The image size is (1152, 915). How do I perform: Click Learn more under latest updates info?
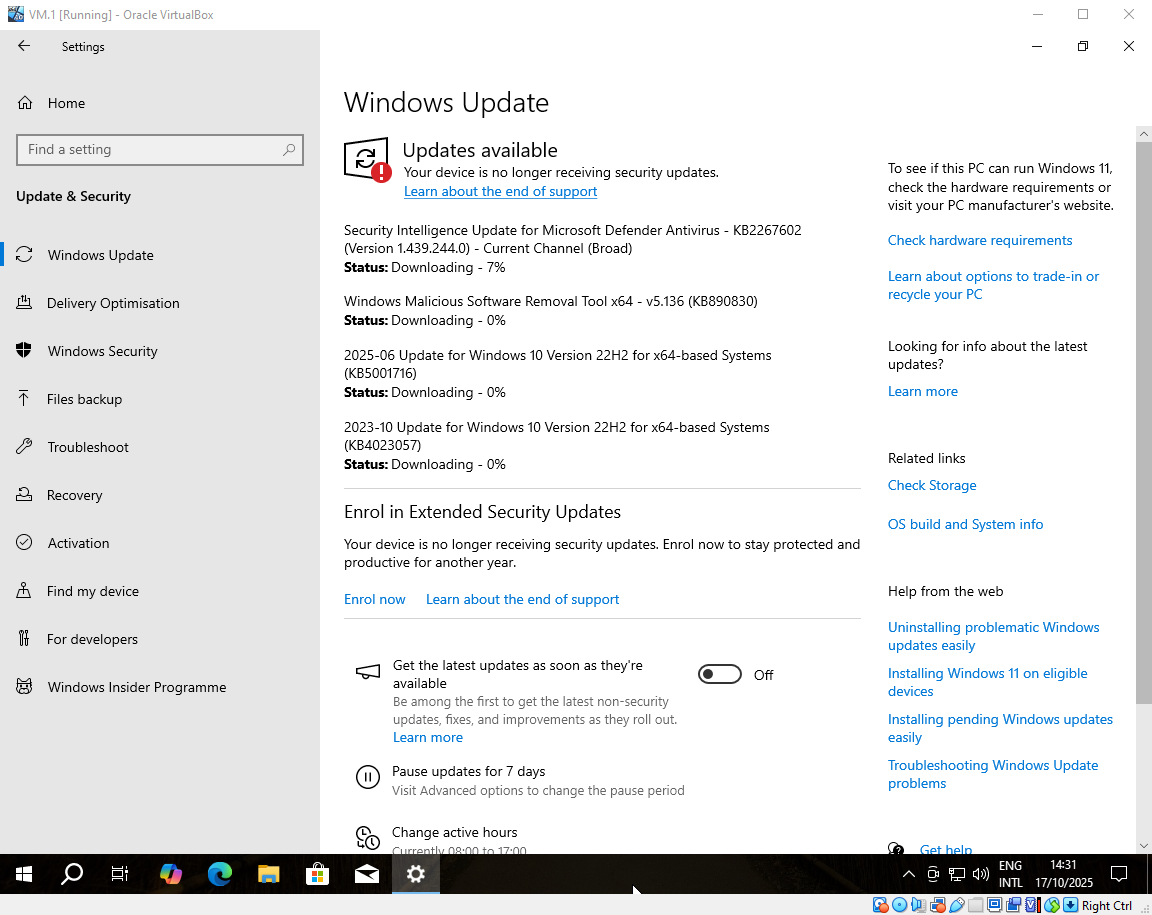click(923, 391)
